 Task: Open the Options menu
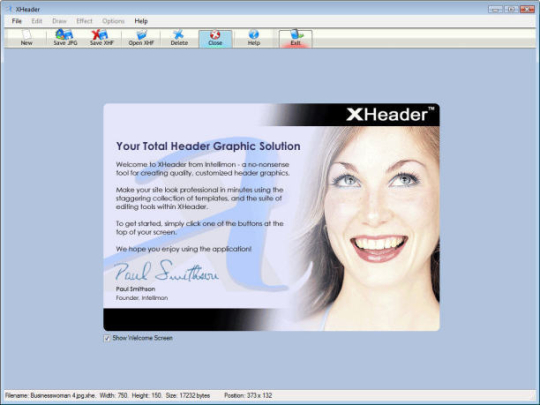(x=113, y=21)
